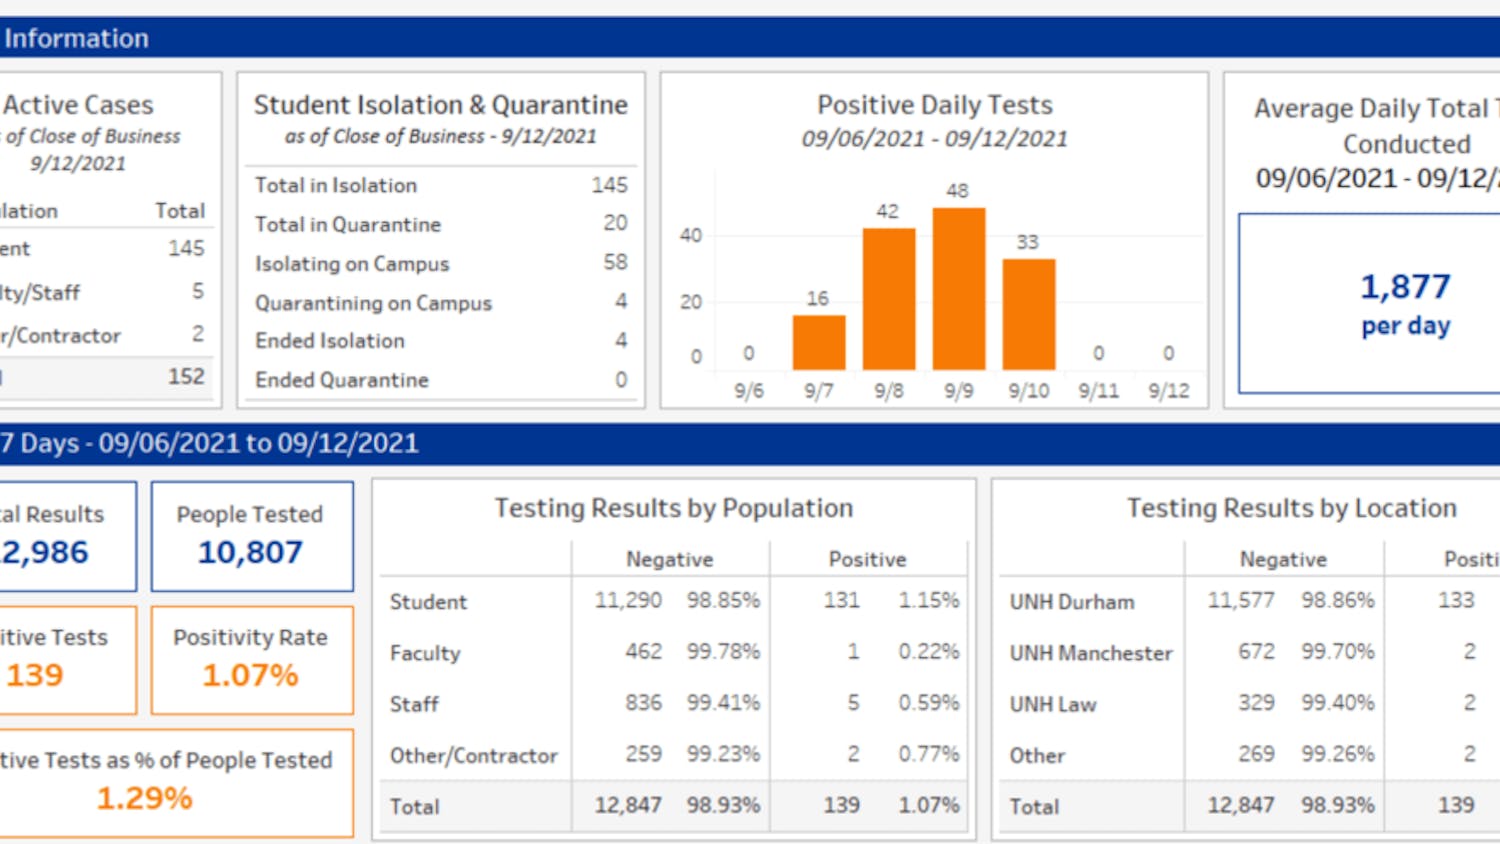Click the Positive Daily Tests chart title
The image size is (1500, 844).
[934, 105]
